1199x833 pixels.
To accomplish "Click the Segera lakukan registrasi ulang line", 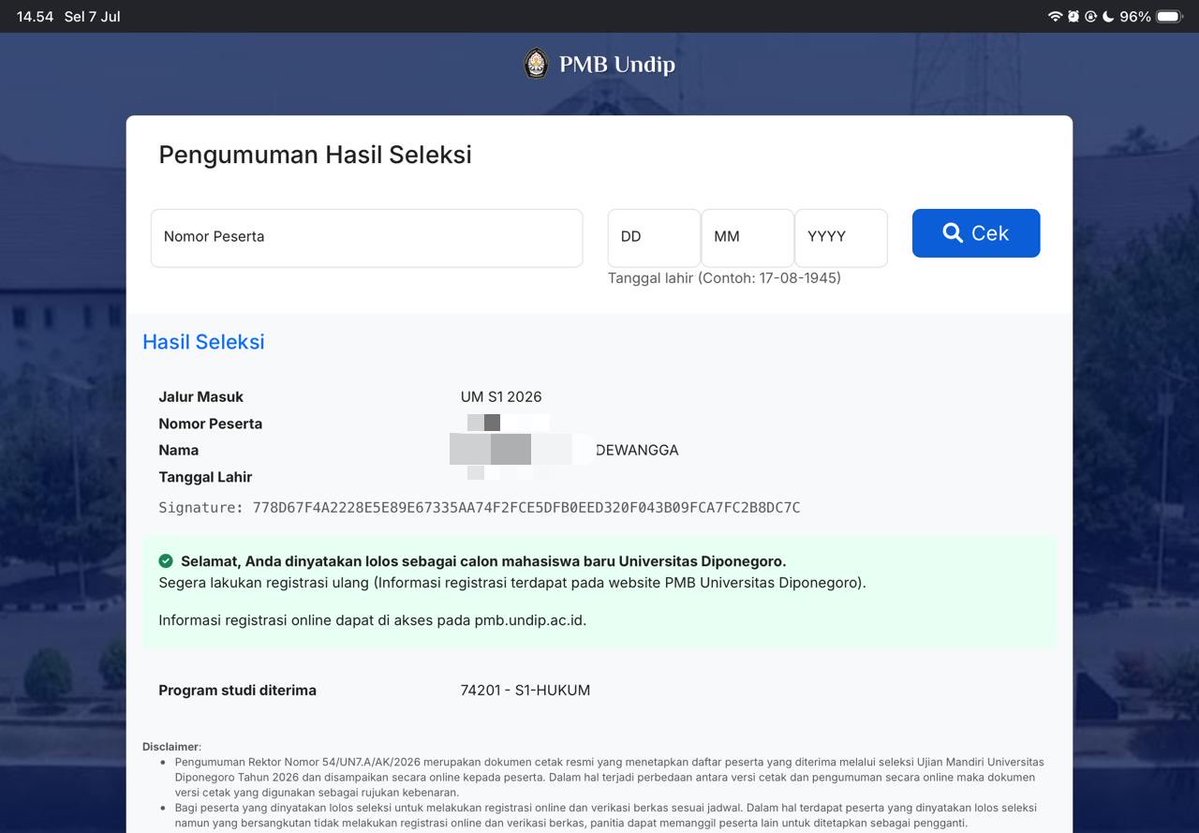I will [512, 583].
